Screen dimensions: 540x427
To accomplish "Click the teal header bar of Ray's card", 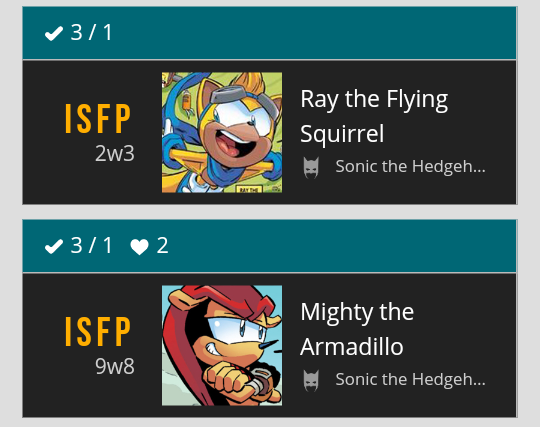I will 270,33.
